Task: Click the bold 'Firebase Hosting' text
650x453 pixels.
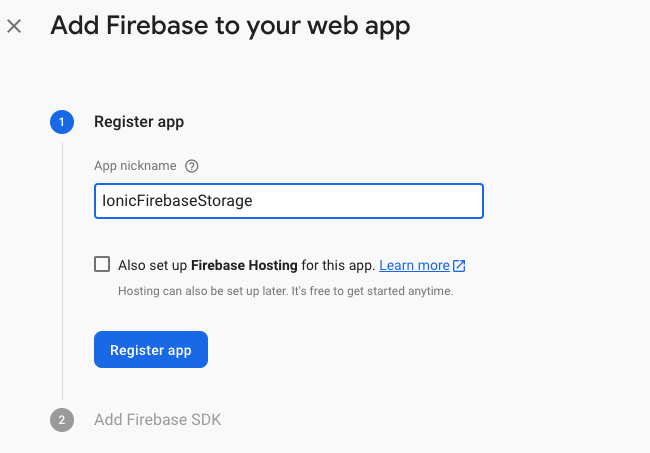Action: coord(244,266)
